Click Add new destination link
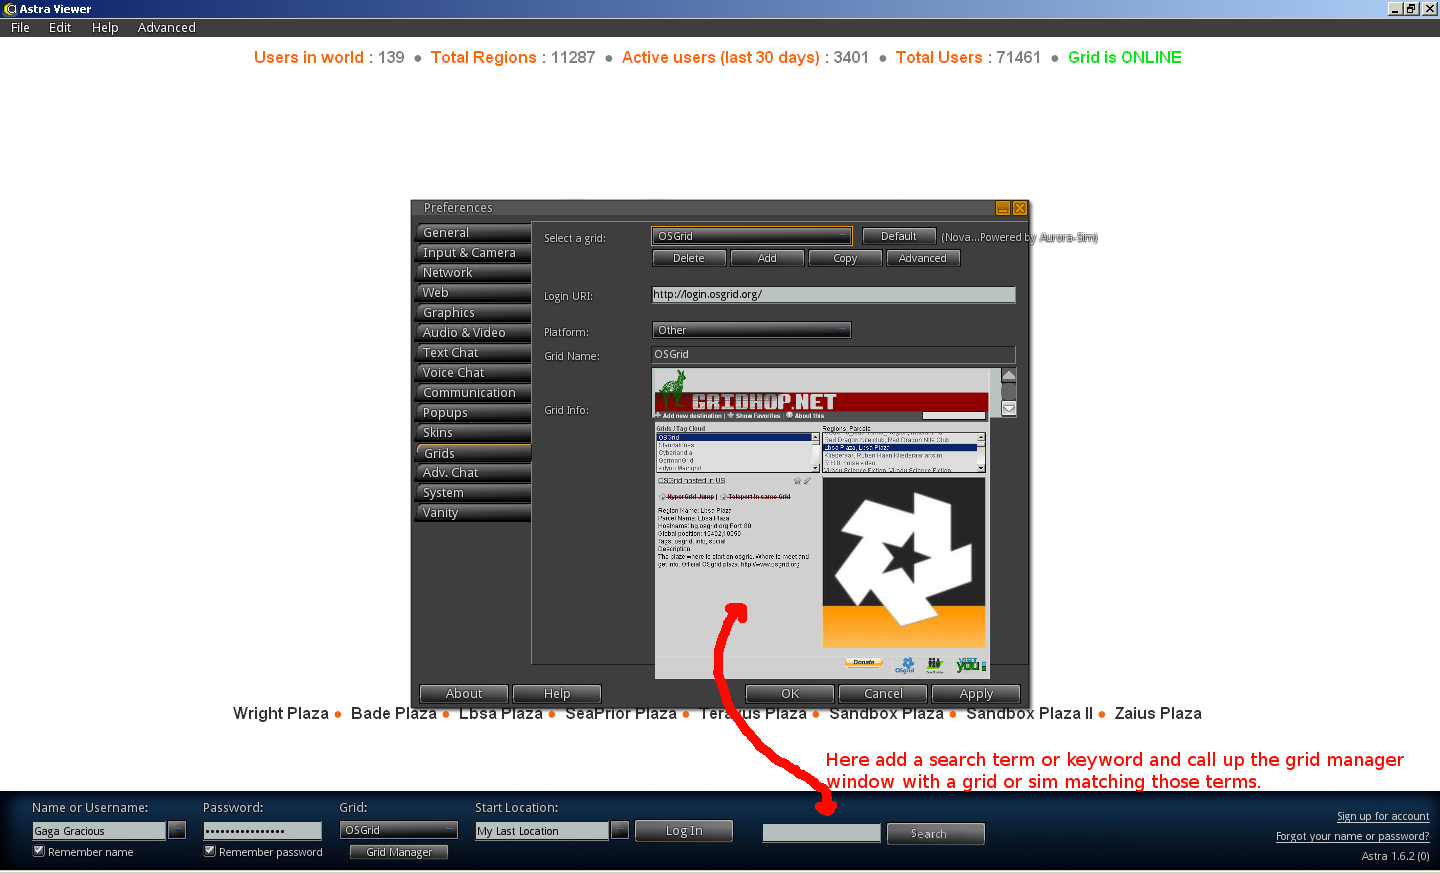Screen dimensions: 1440x874 [692, 416]
